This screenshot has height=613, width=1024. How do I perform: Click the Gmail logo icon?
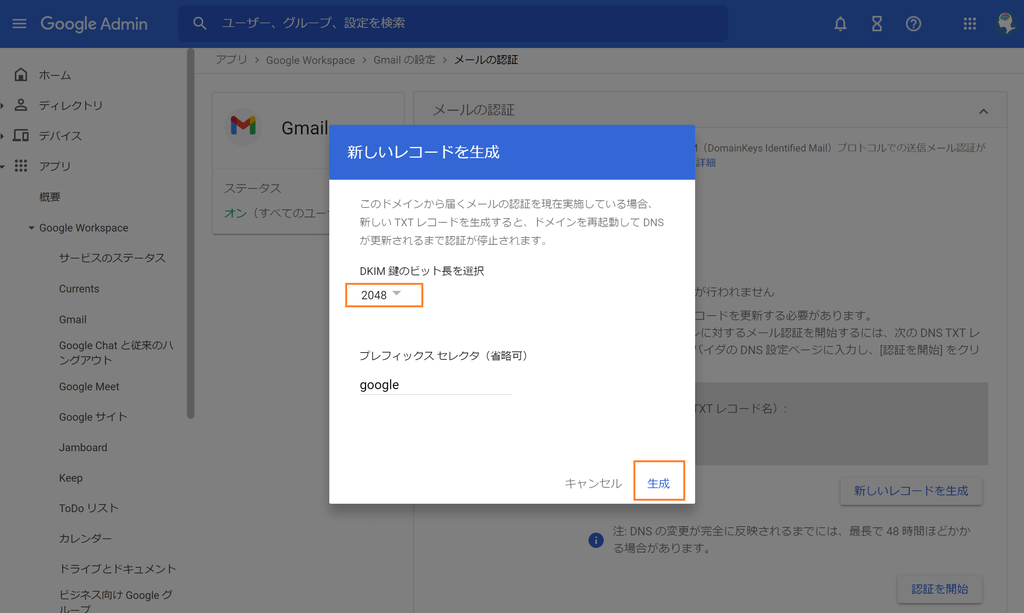(x=243, y=125)
